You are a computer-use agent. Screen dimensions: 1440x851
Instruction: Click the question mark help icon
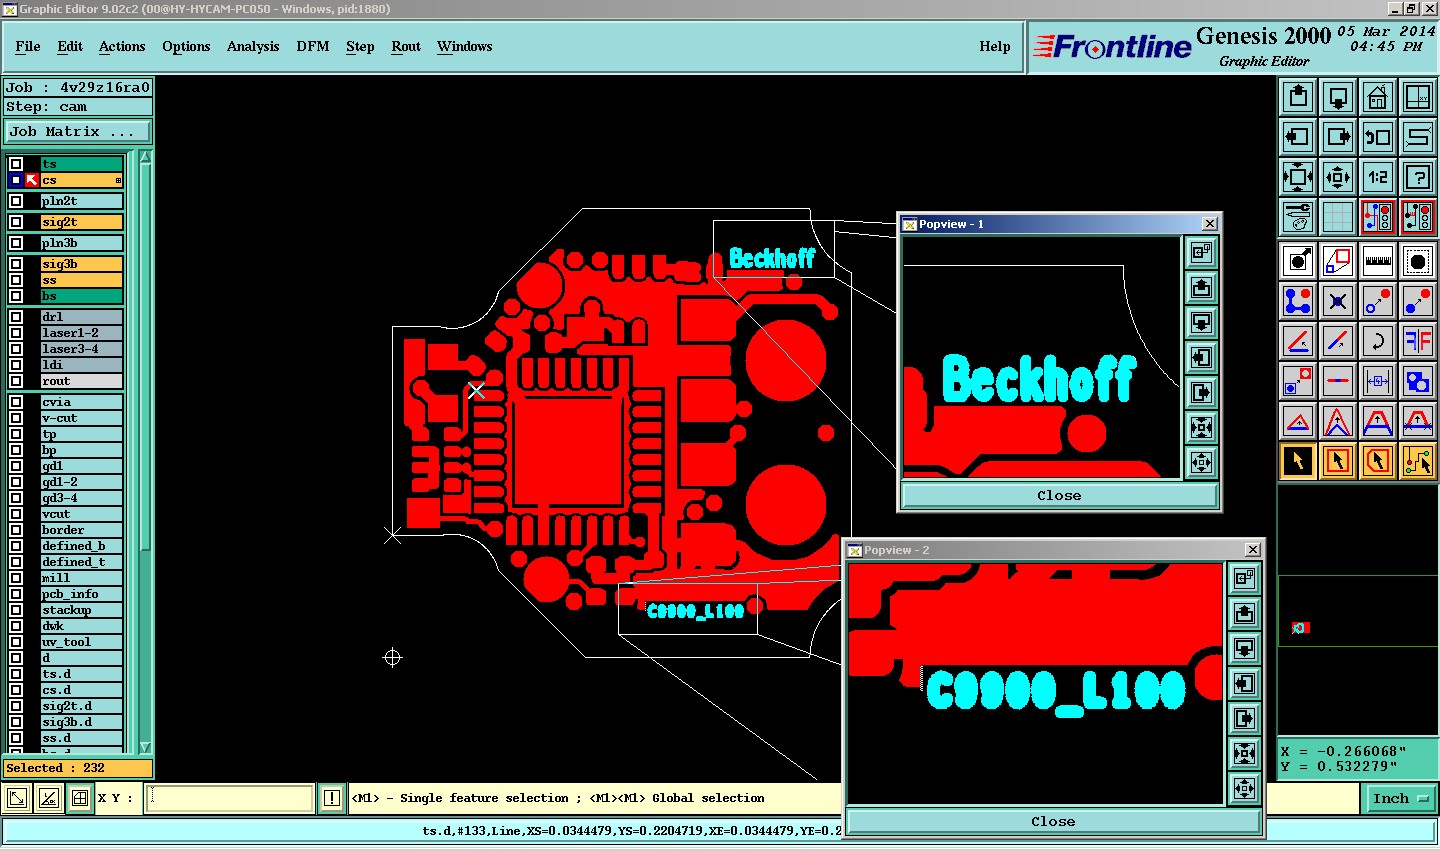tap(1418, 177)
